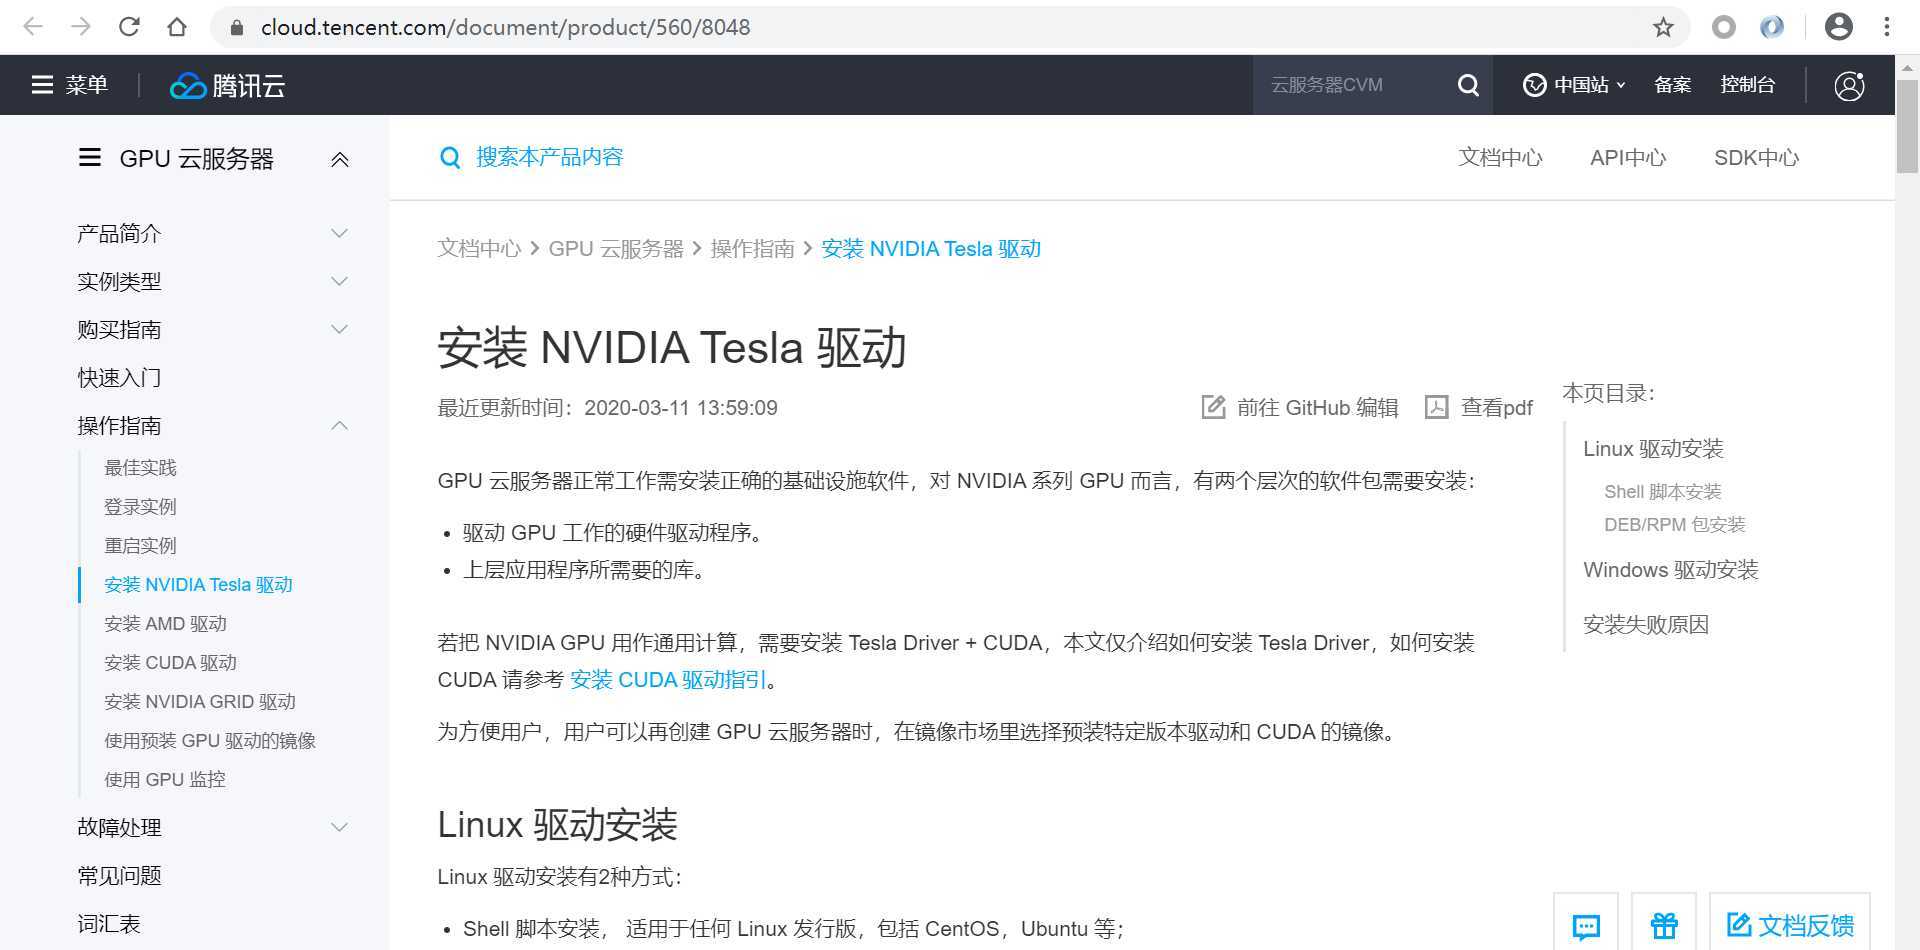
Task: Open 安装 CUDA 驱动 in sidebar
Action: click(170, 662)
